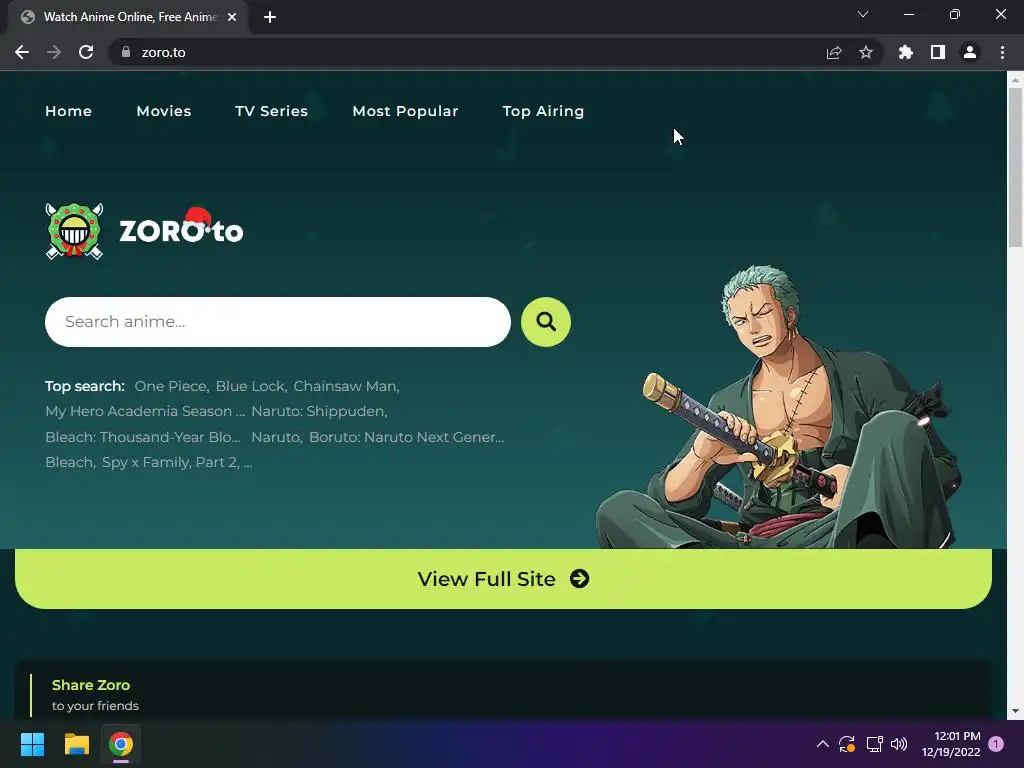Click the sync update tray icon
Screen dimensions: 1024x768
(847, 744)
